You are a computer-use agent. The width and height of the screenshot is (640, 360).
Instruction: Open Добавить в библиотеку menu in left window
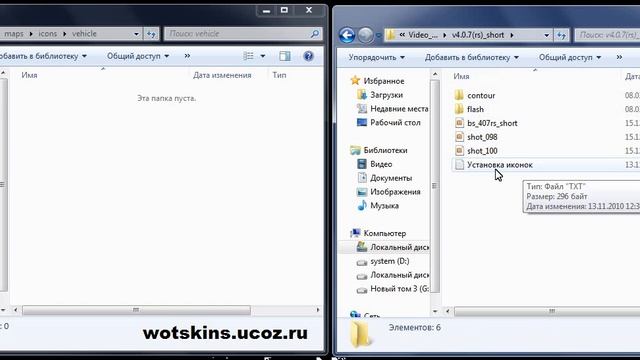click(42, 56)
